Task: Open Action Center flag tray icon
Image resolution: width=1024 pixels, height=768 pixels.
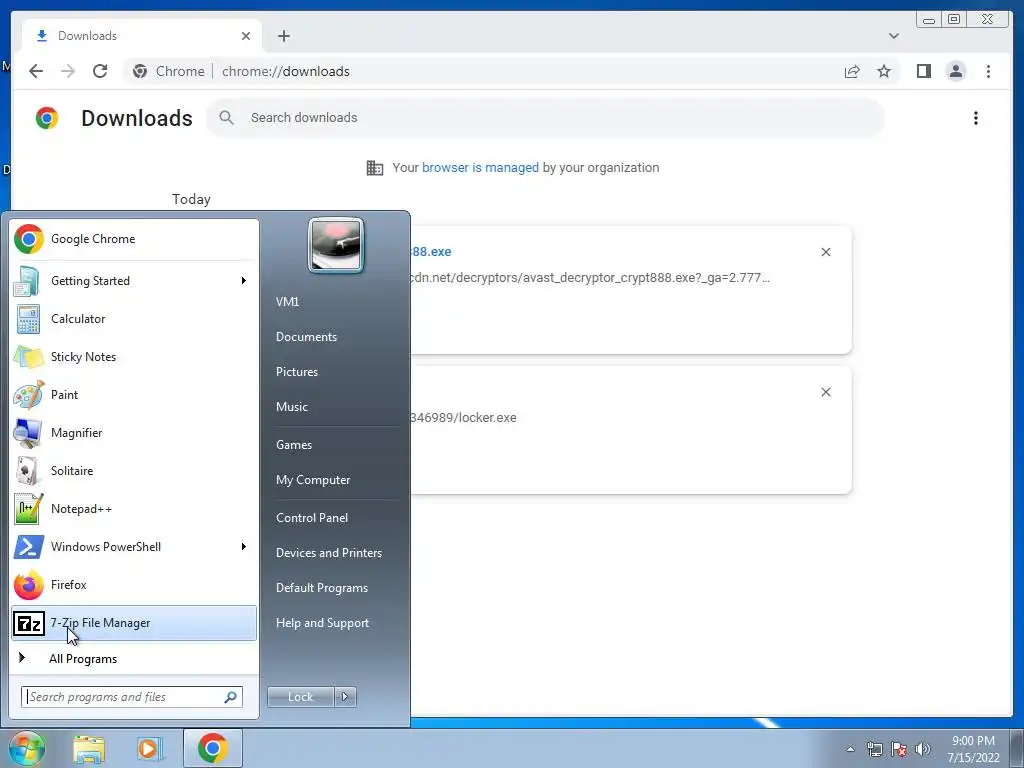Action: point(899,749)
